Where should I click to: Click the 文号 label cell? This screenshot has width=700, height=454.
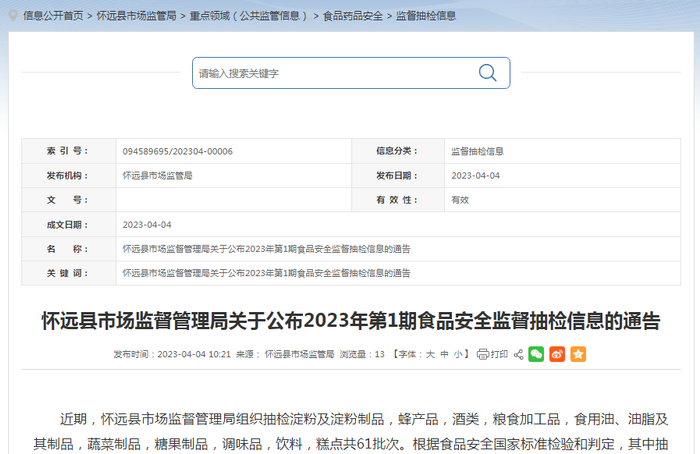69,200
